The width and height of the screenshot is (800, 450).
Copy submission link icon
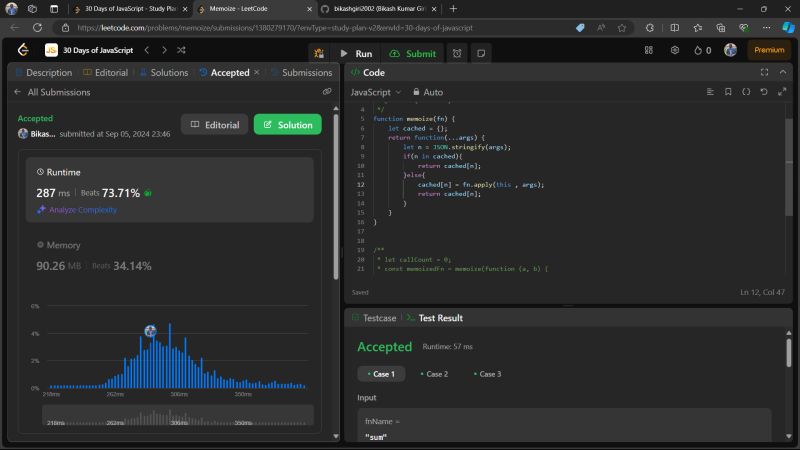tap(327, 92)
